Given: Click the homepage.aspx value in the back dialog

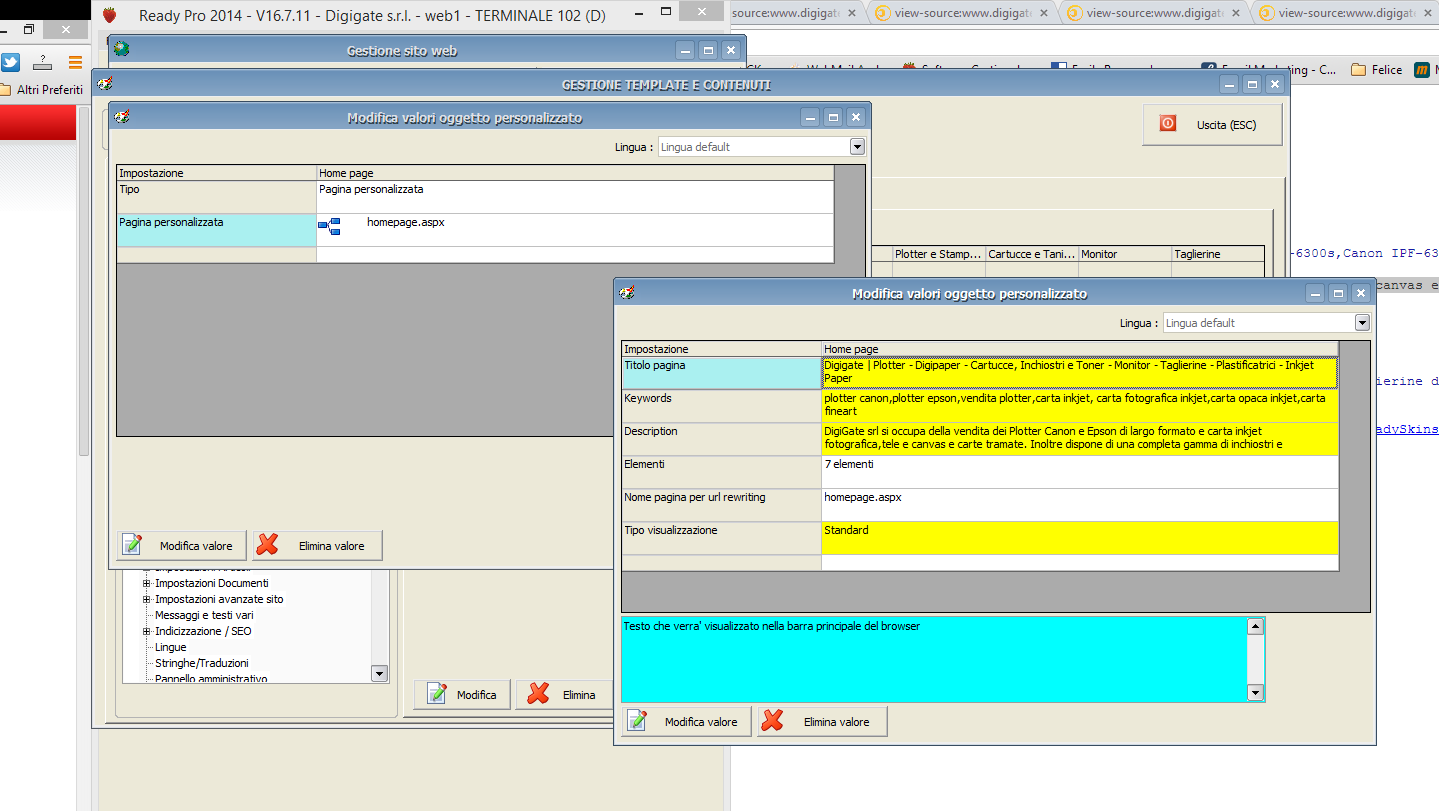Looking at the screenshot, I should tap(575, 230).
